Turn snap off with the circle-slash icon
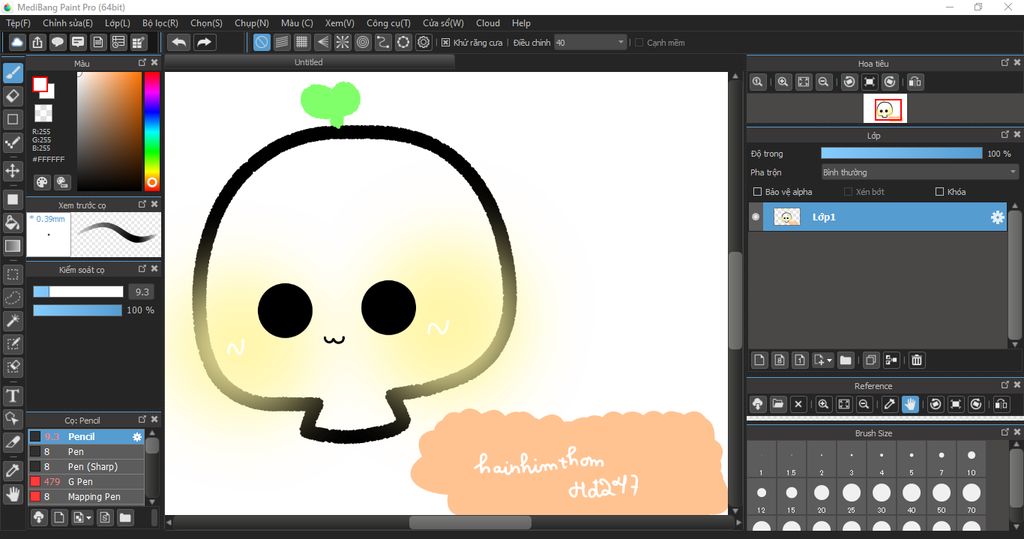 (x=261, y=42)
